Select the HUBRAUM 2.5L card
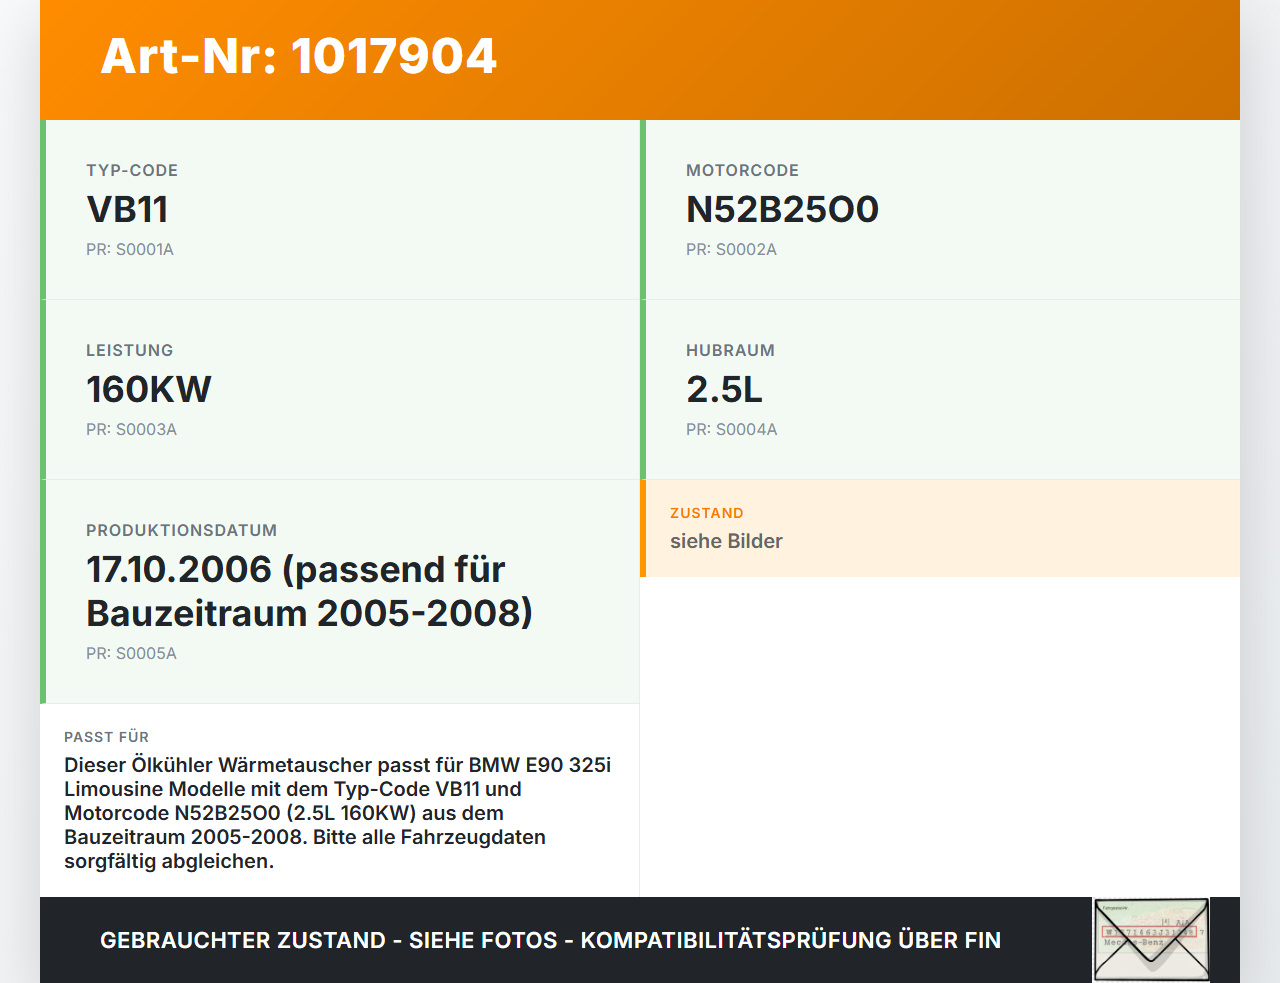The height and width of the screenshot is (983, 1280). (940, 390)
